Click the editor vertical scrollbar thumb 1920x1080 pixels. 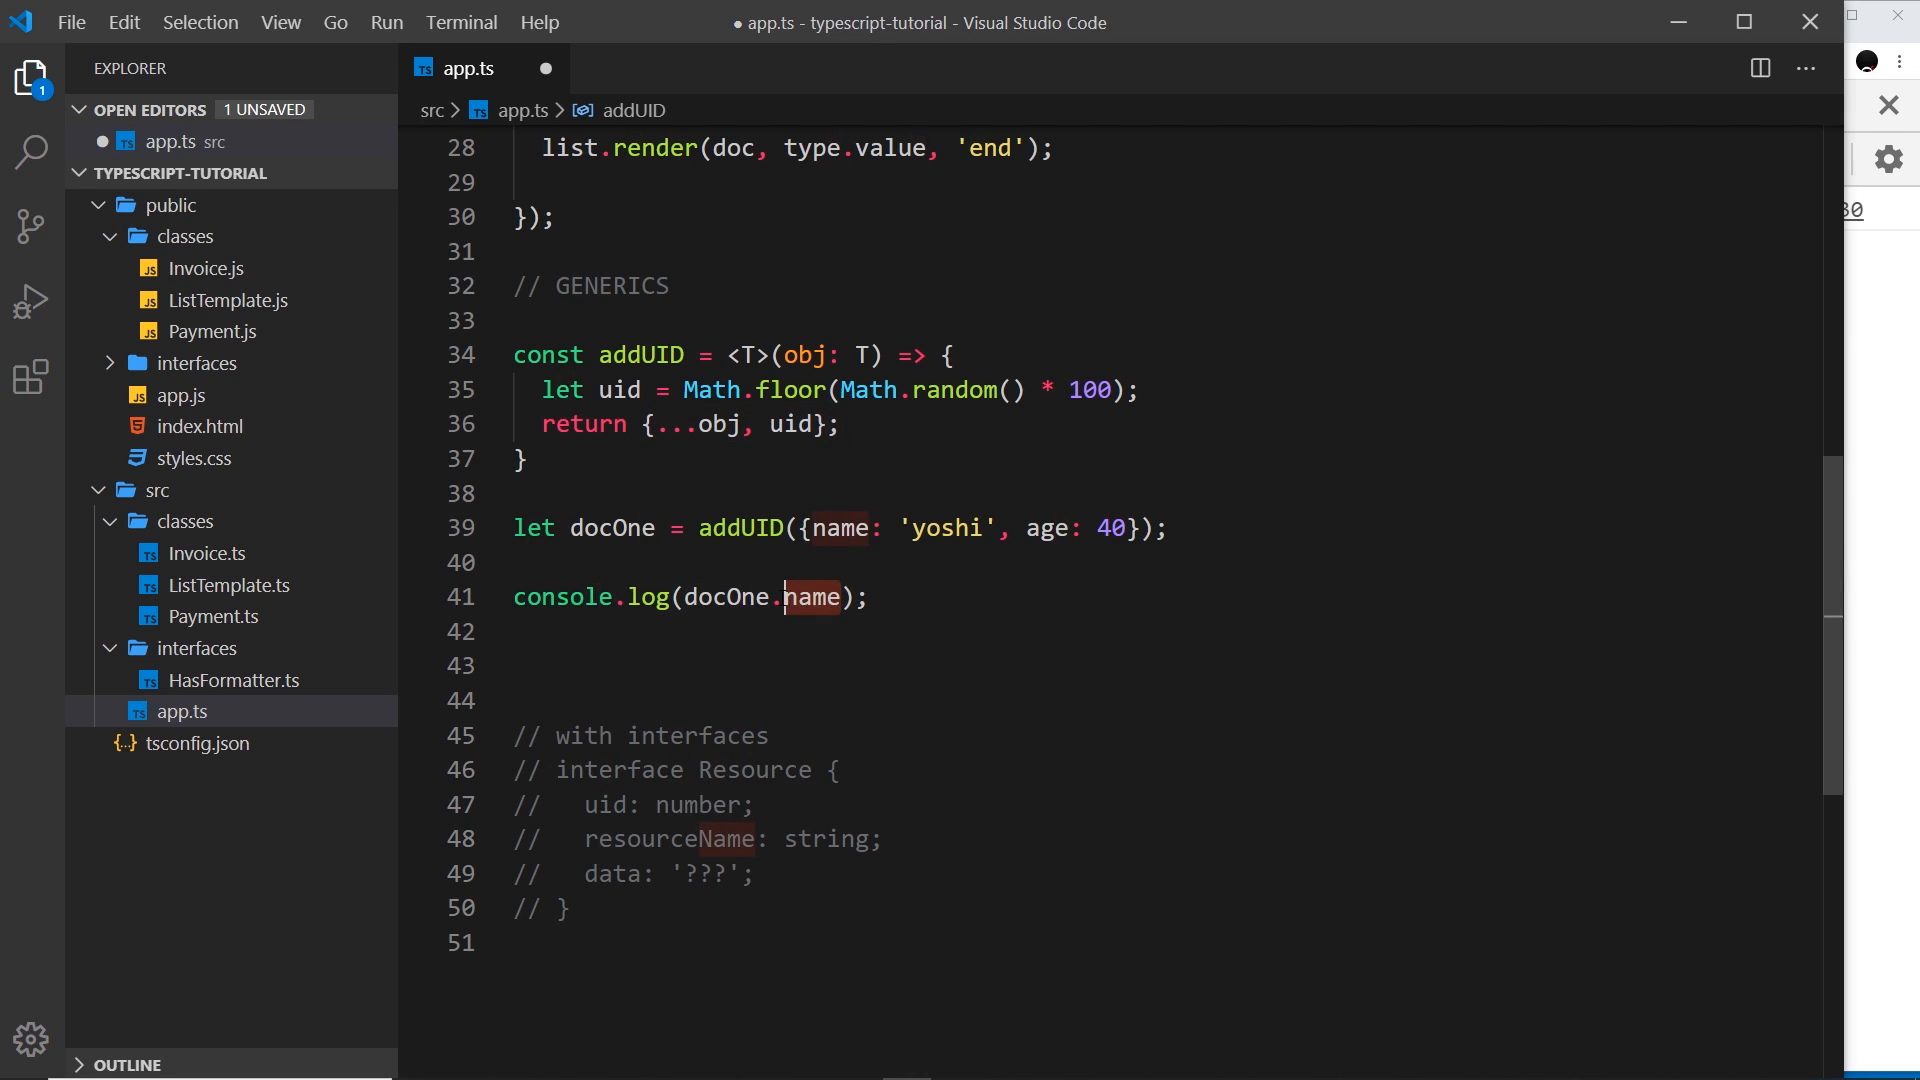tap(1832, 625)
